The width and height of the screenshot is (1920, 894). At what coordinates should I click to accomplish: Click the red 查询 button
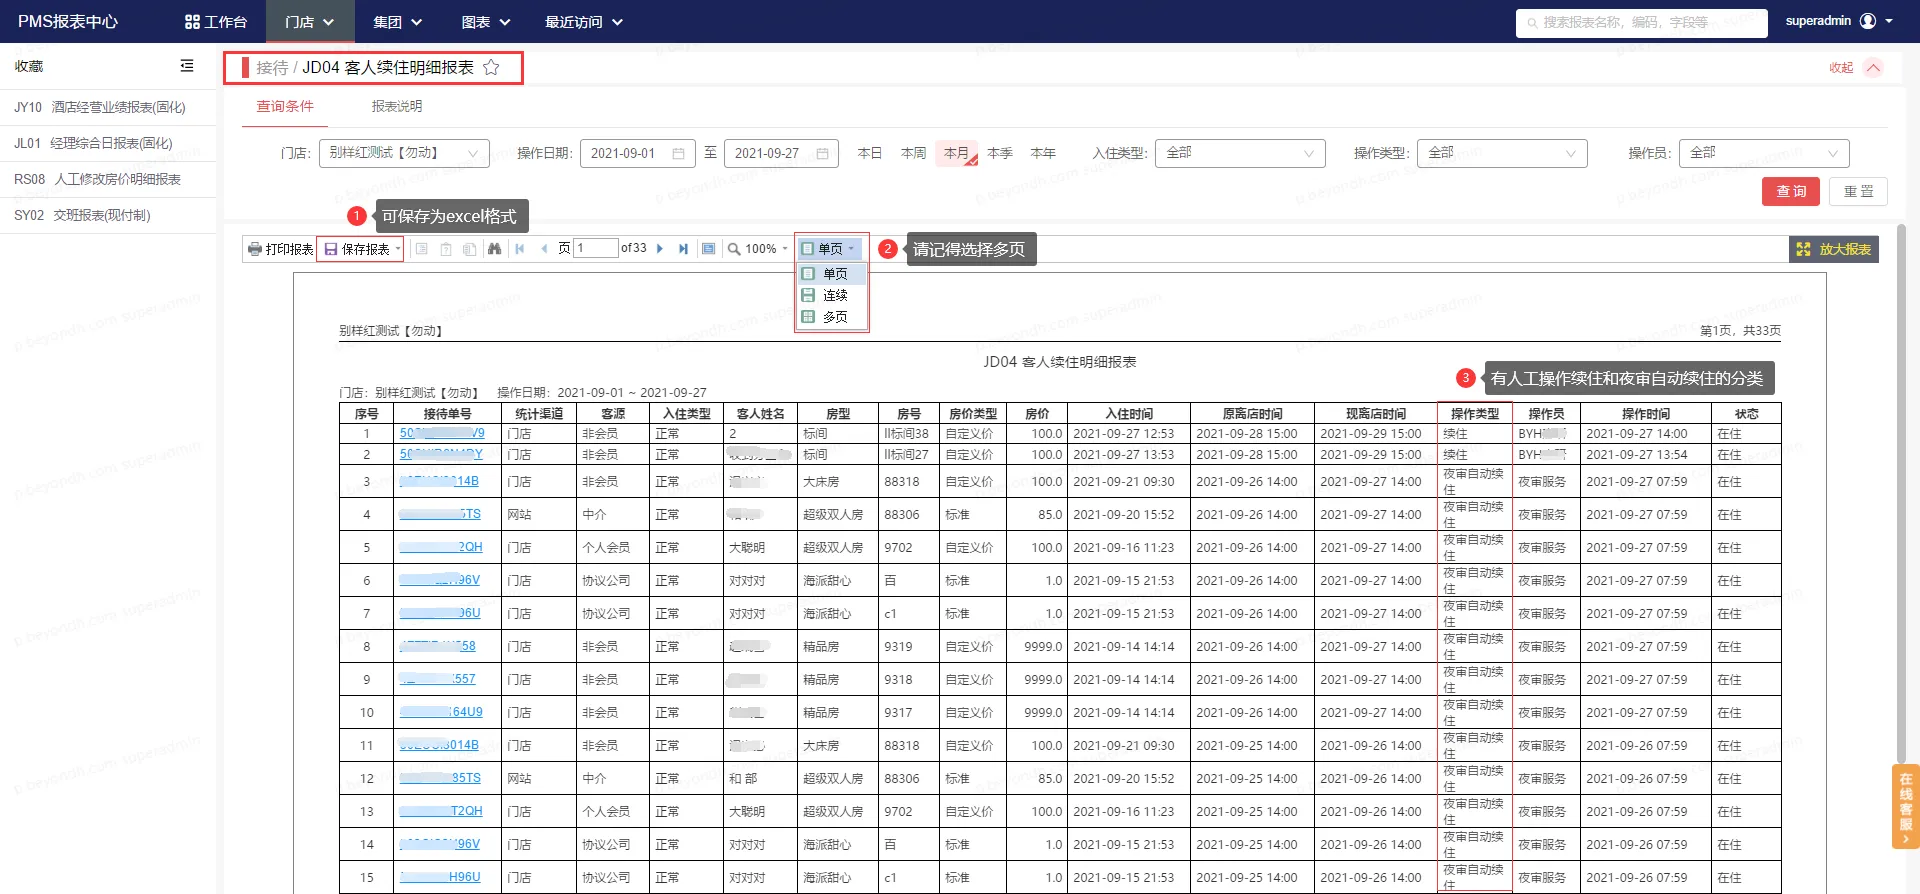click(1791, 191)
